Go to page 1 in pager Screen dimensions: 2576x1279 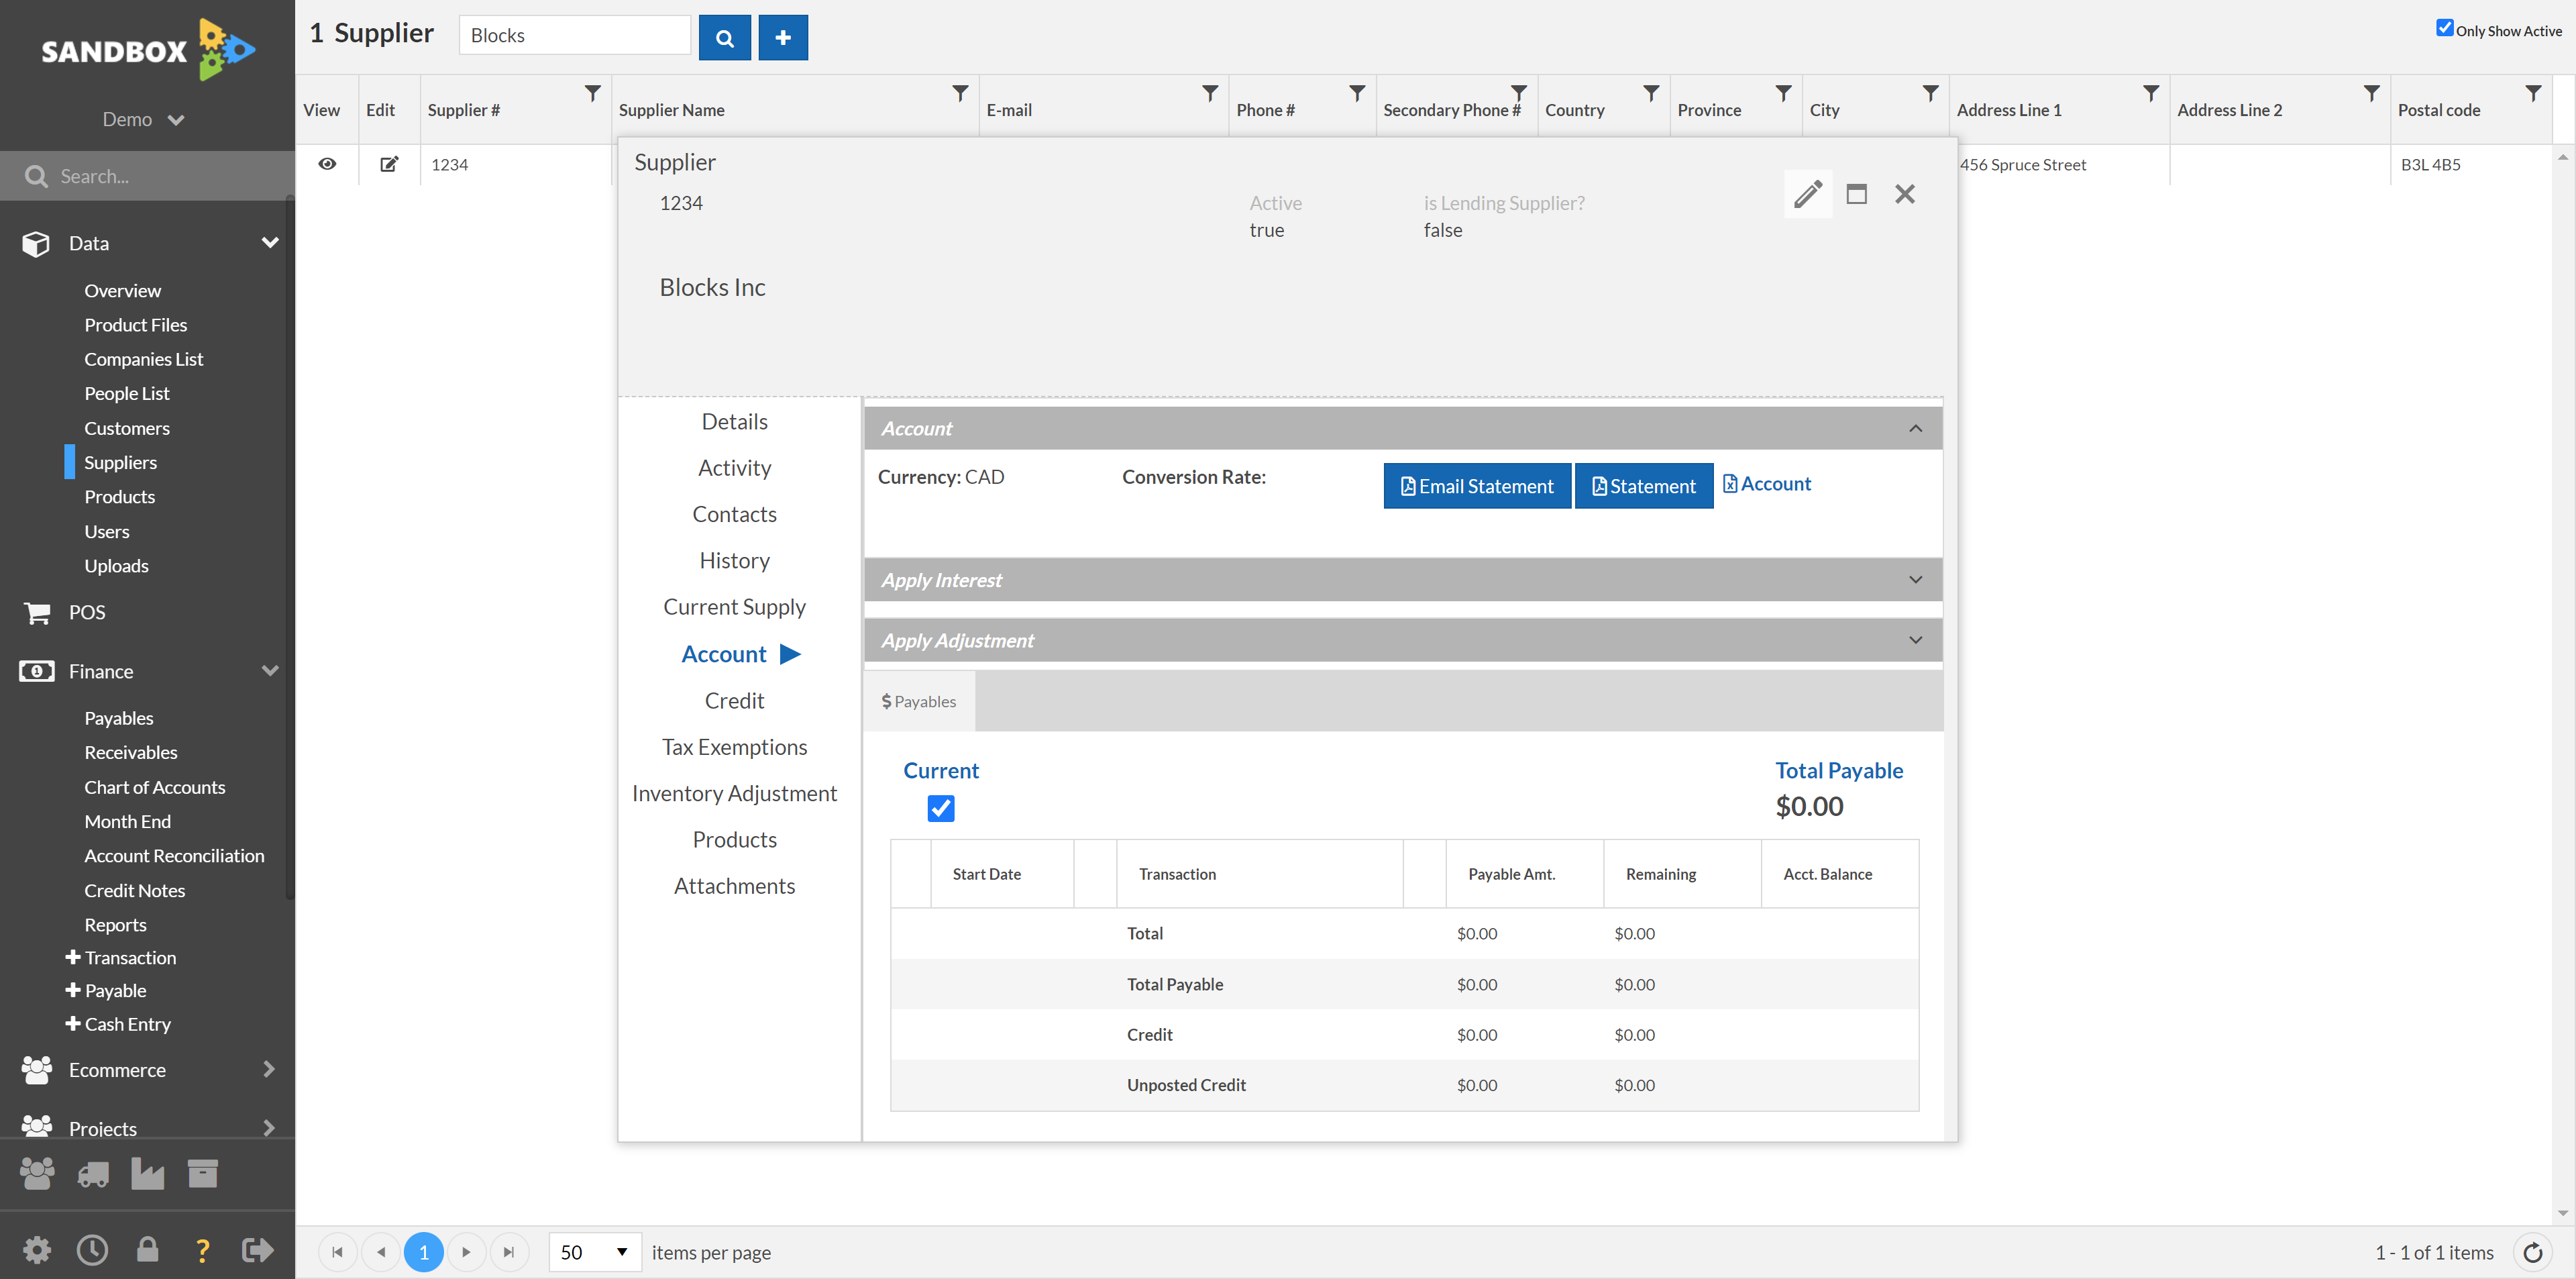pos(423,1252)
